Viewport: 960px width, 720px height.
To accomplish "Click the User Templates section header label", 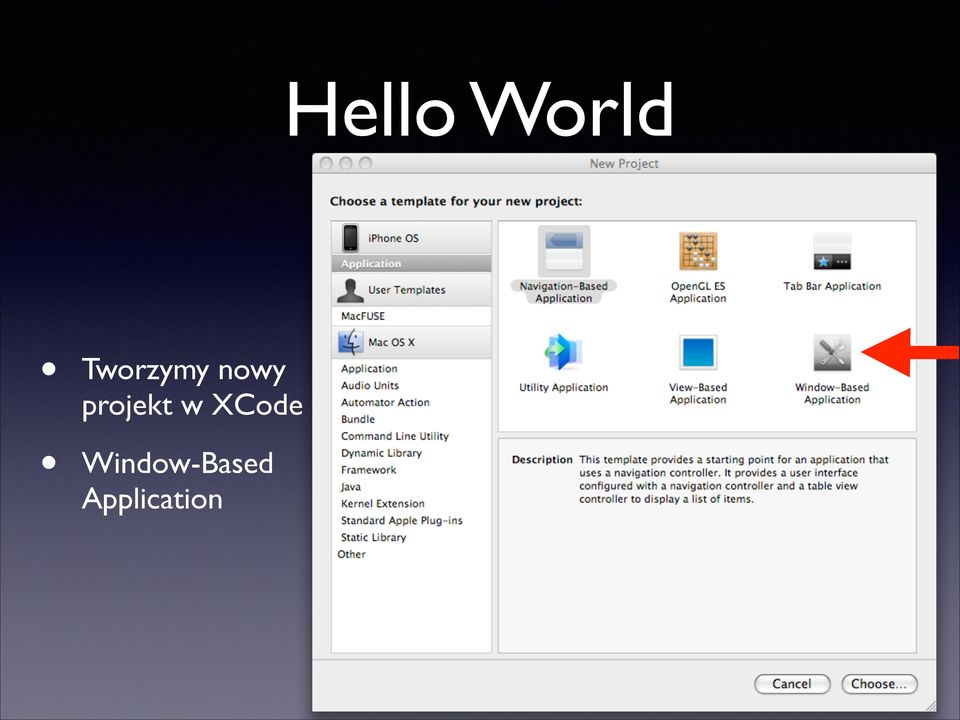I will click(407, 290).
